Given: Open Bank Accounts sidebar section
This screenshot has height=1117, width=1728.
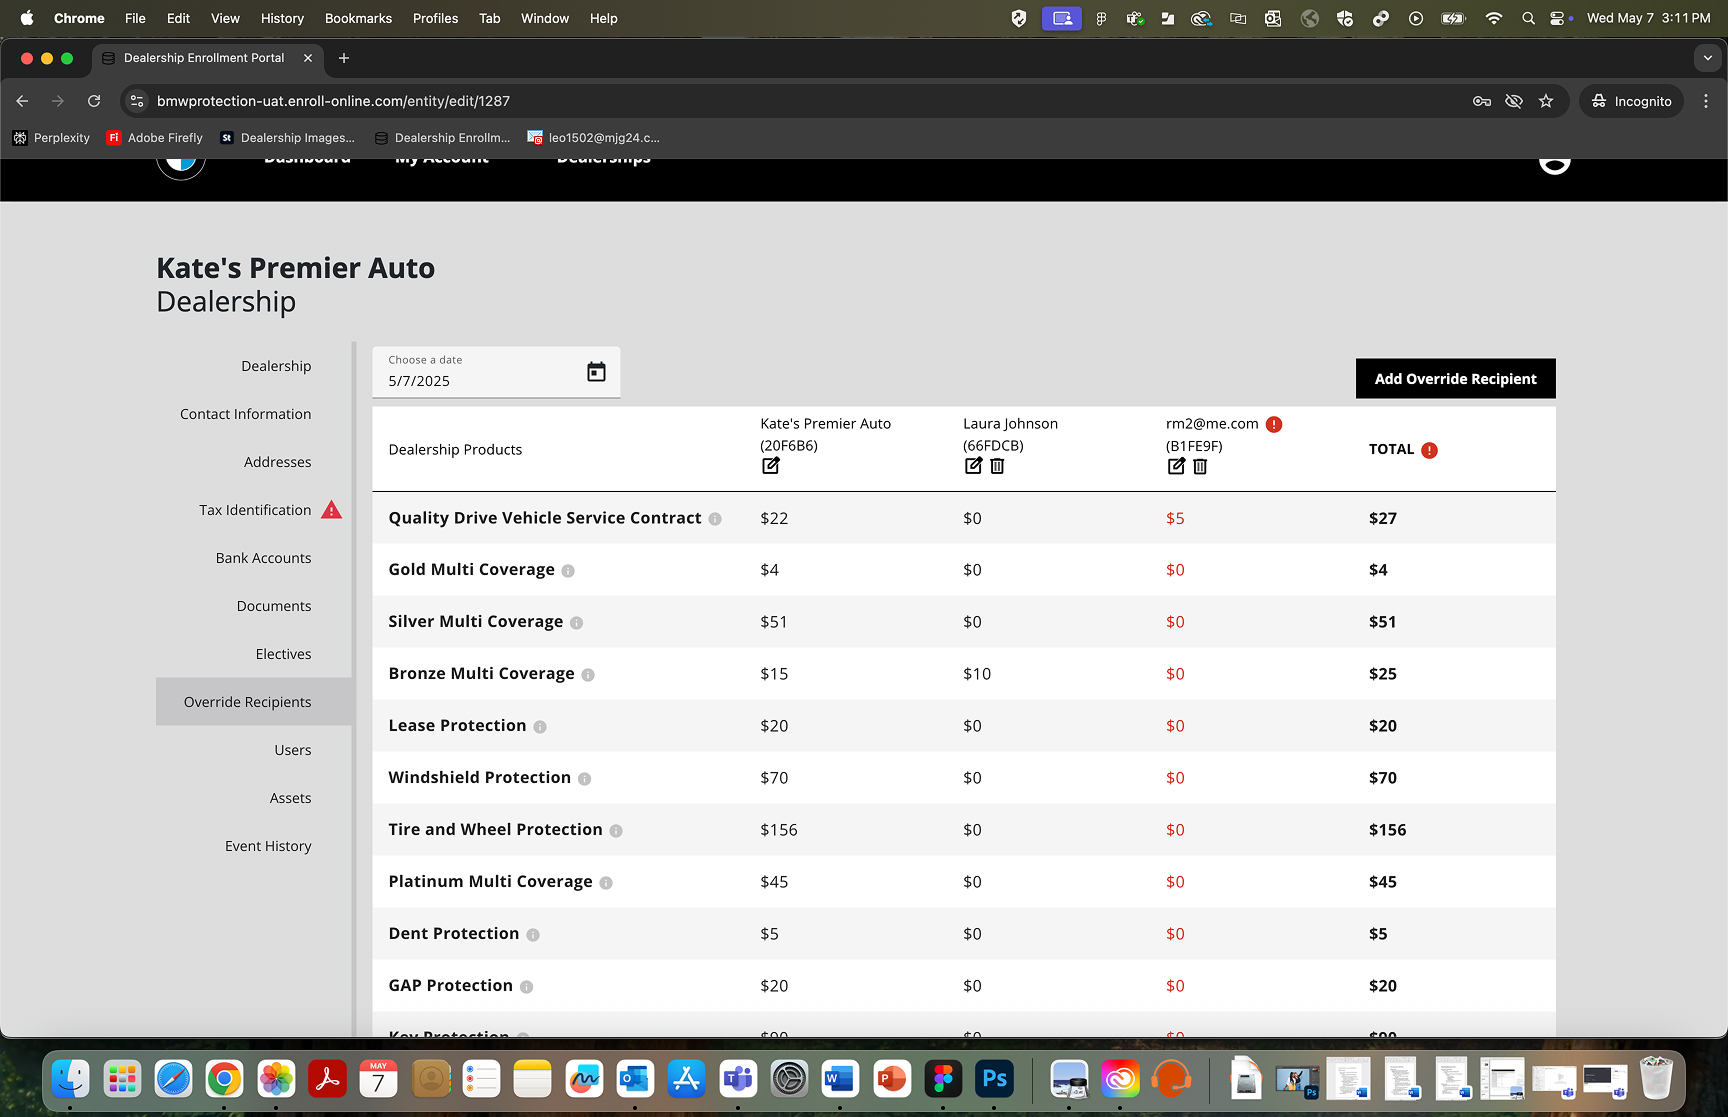Looking at the screenshot, I should pyautogui.click(x=263, y=558).
